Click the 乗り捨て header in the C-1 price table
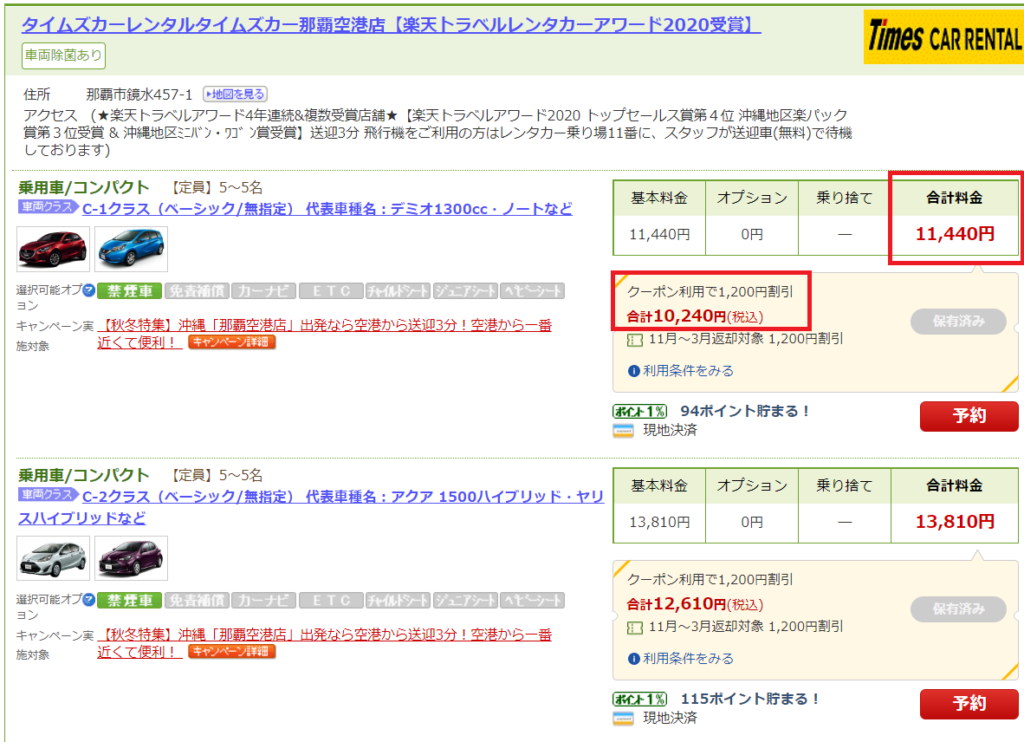The image size is (1024, 742). click(x=844, y=198)
